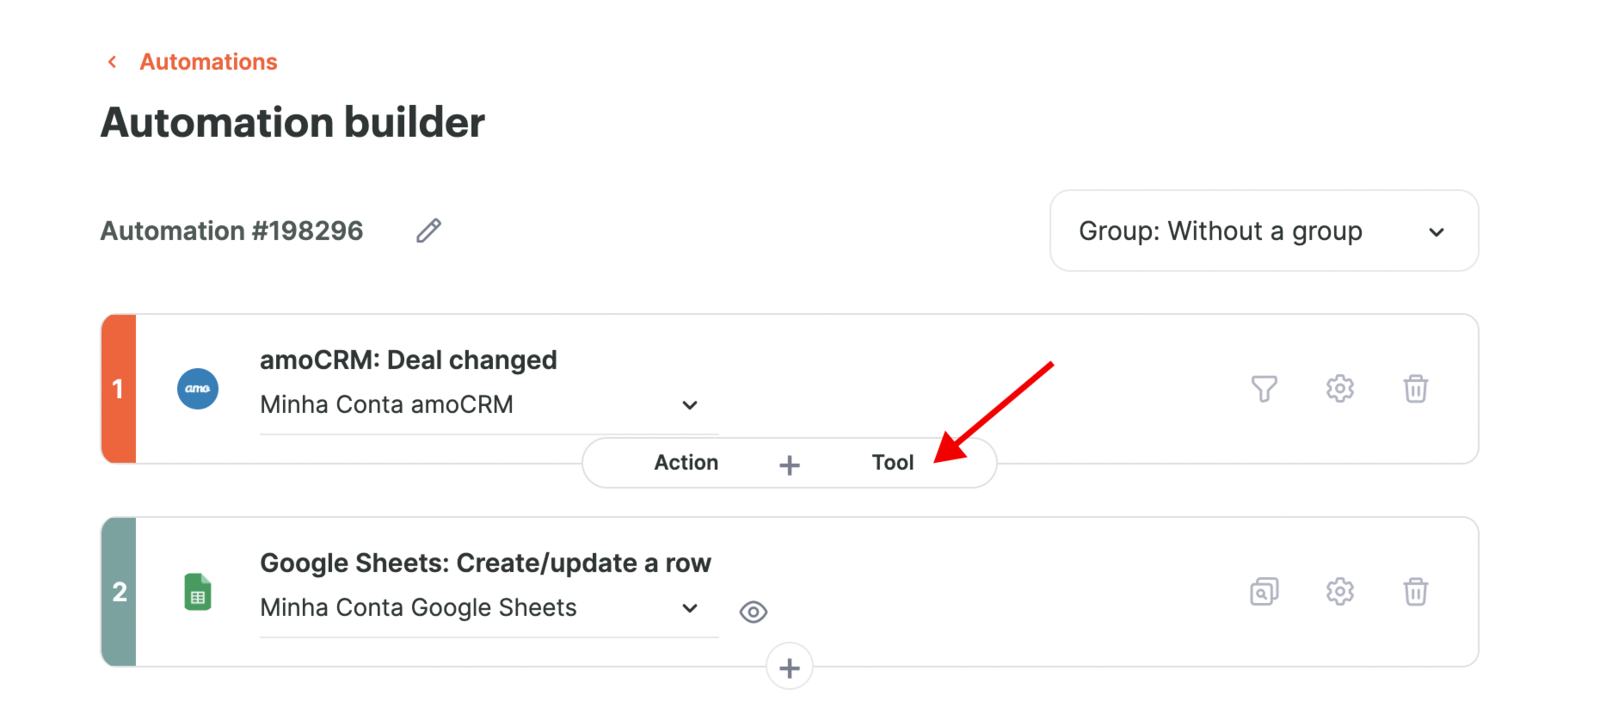Add a step below Google Sheets

(x=789, y=668)
